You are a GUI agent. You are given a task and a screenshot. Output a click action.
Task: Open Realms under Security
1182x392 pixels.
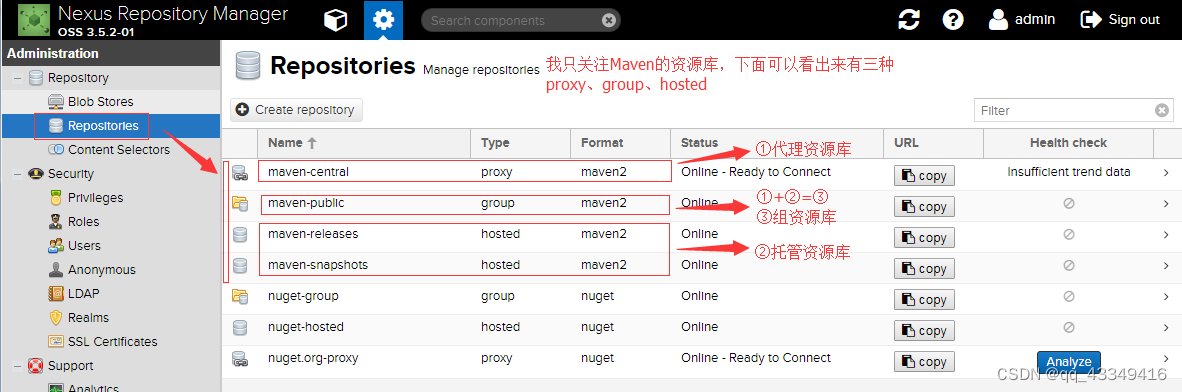point(88,318)
